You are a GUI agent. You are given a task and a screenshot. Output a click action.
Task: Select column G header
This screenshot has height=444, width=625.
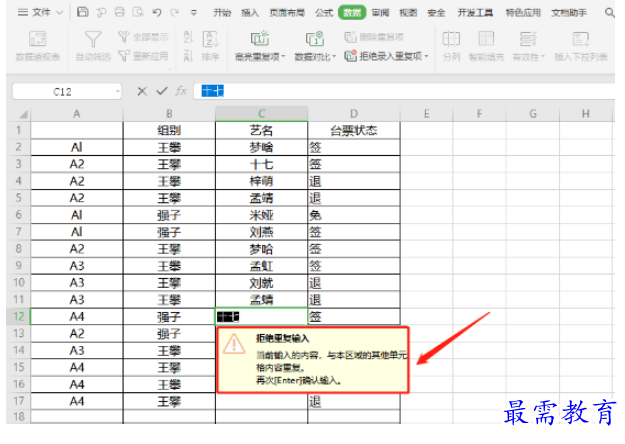point(533,114)
